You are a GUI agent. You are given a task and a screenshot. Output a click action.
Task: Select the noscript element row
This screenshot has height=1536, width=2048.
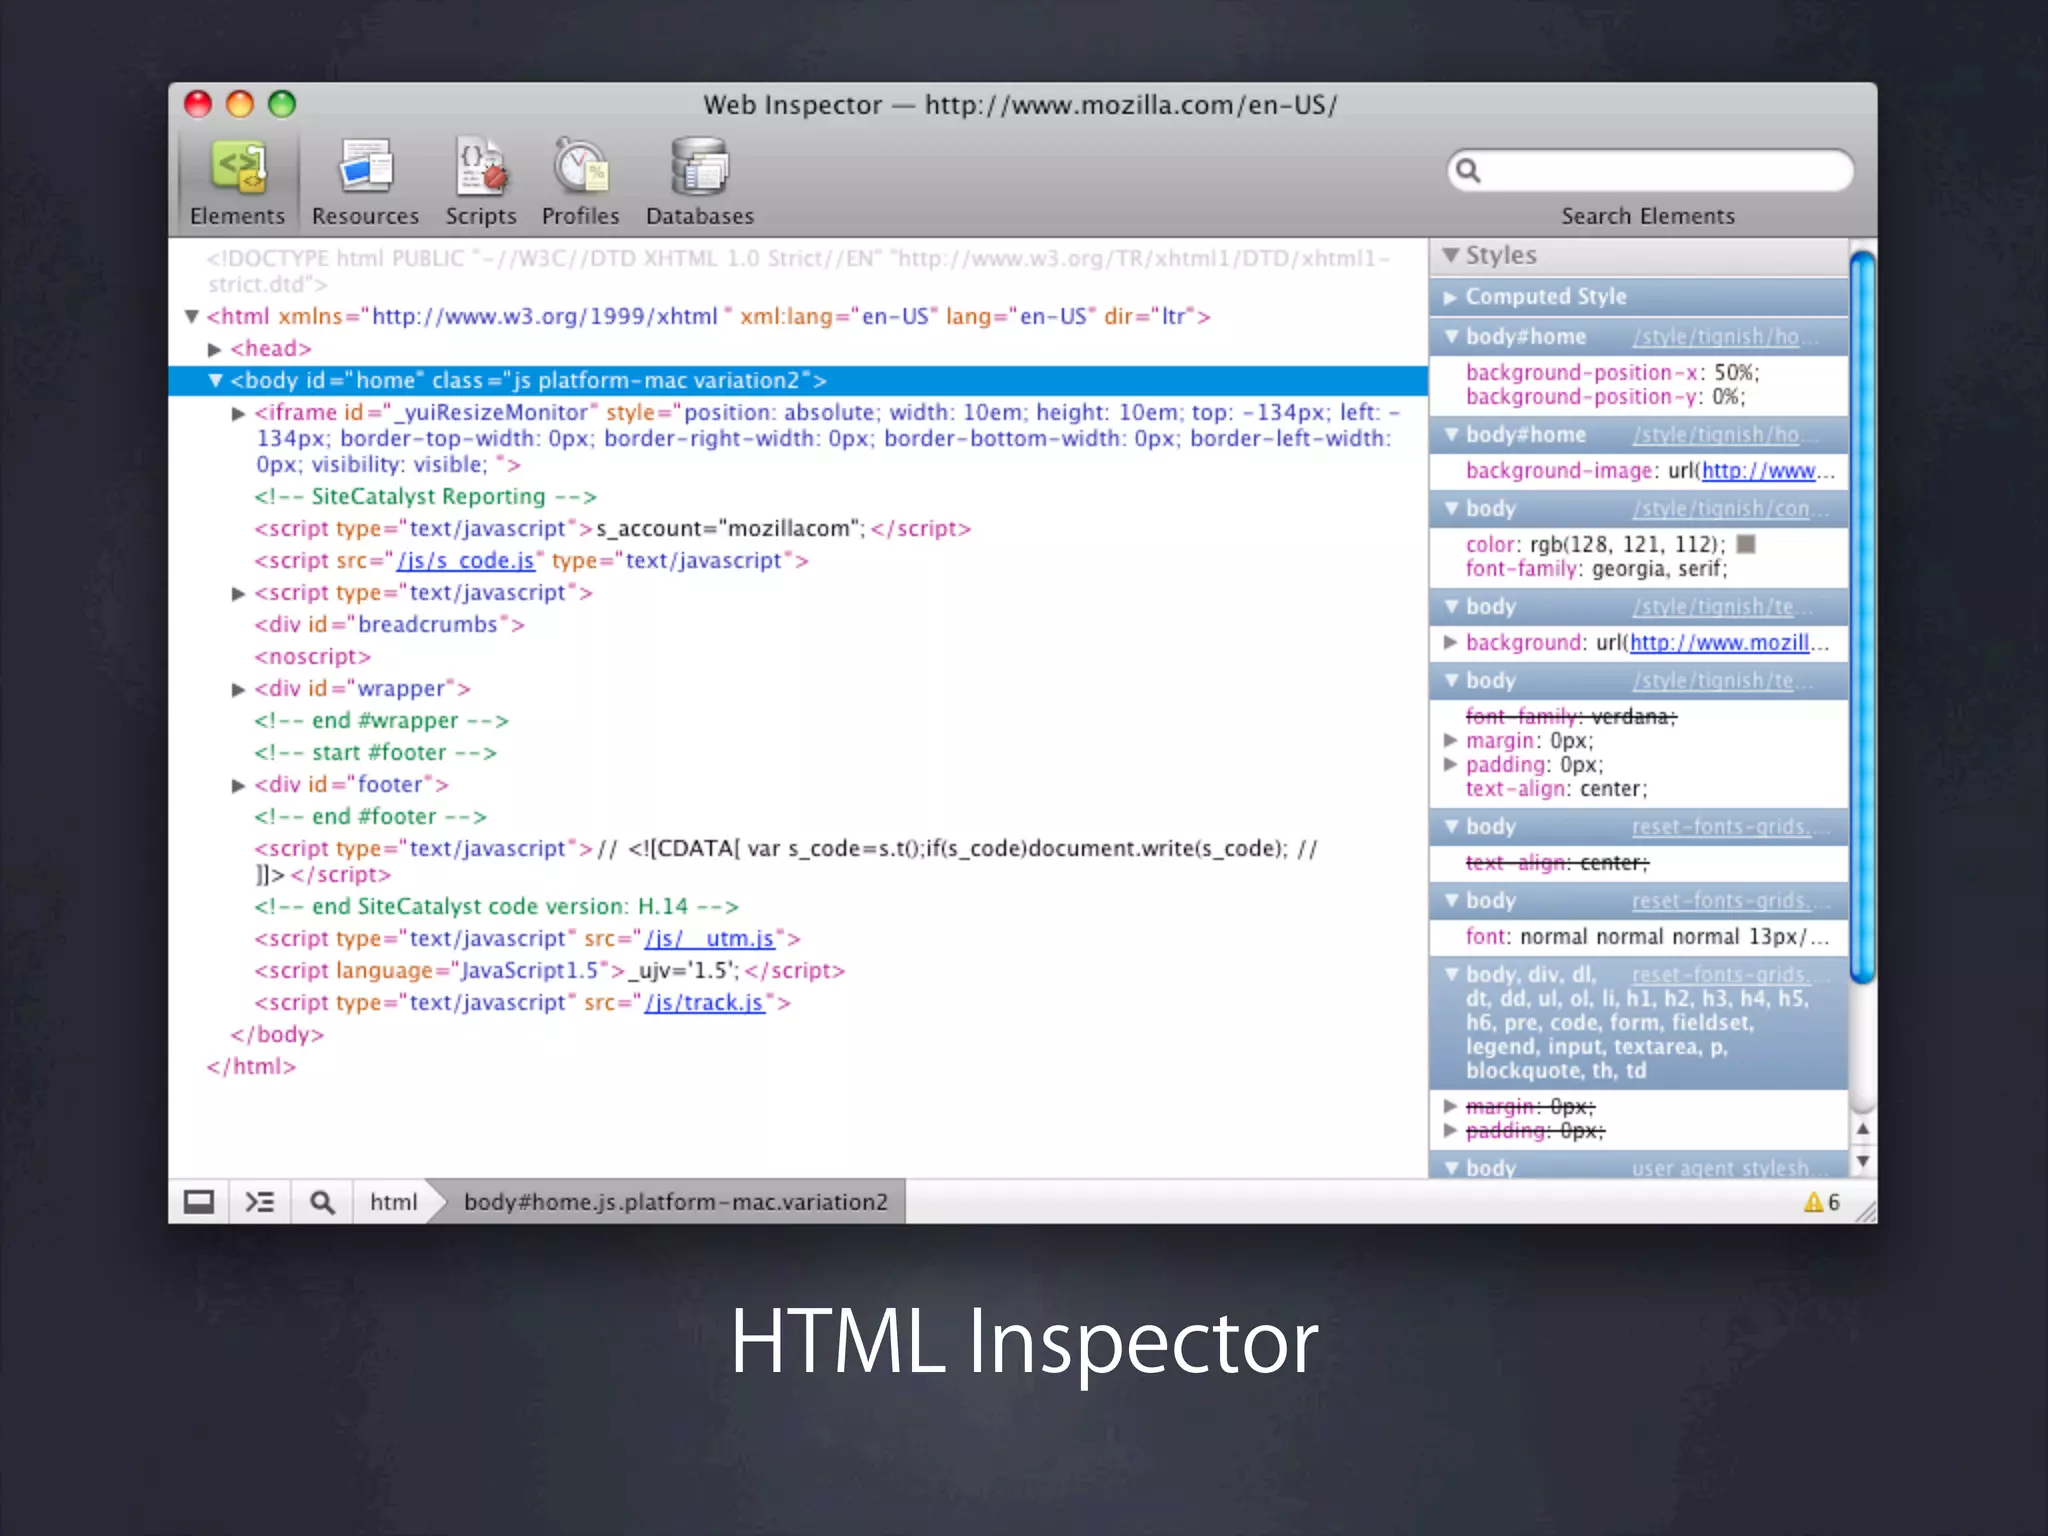coord(312,657)
